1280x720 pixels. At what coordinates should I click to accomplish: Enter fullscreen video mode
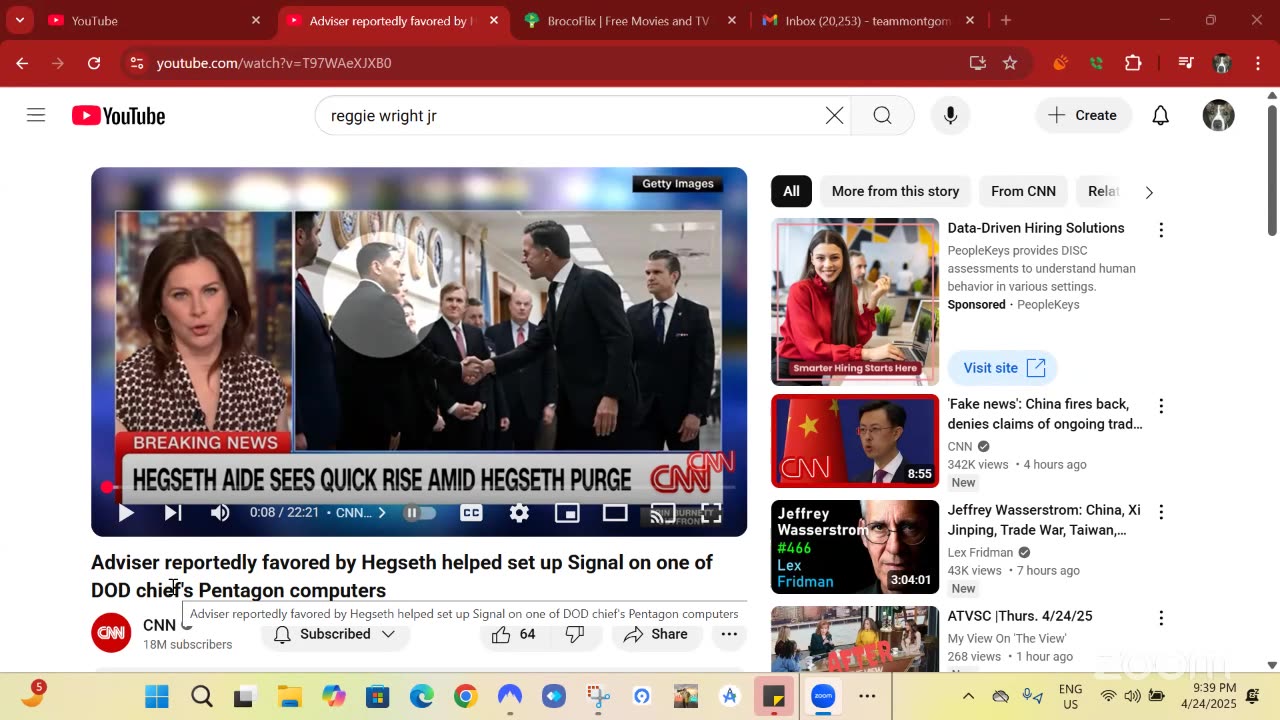click(711, 513)
